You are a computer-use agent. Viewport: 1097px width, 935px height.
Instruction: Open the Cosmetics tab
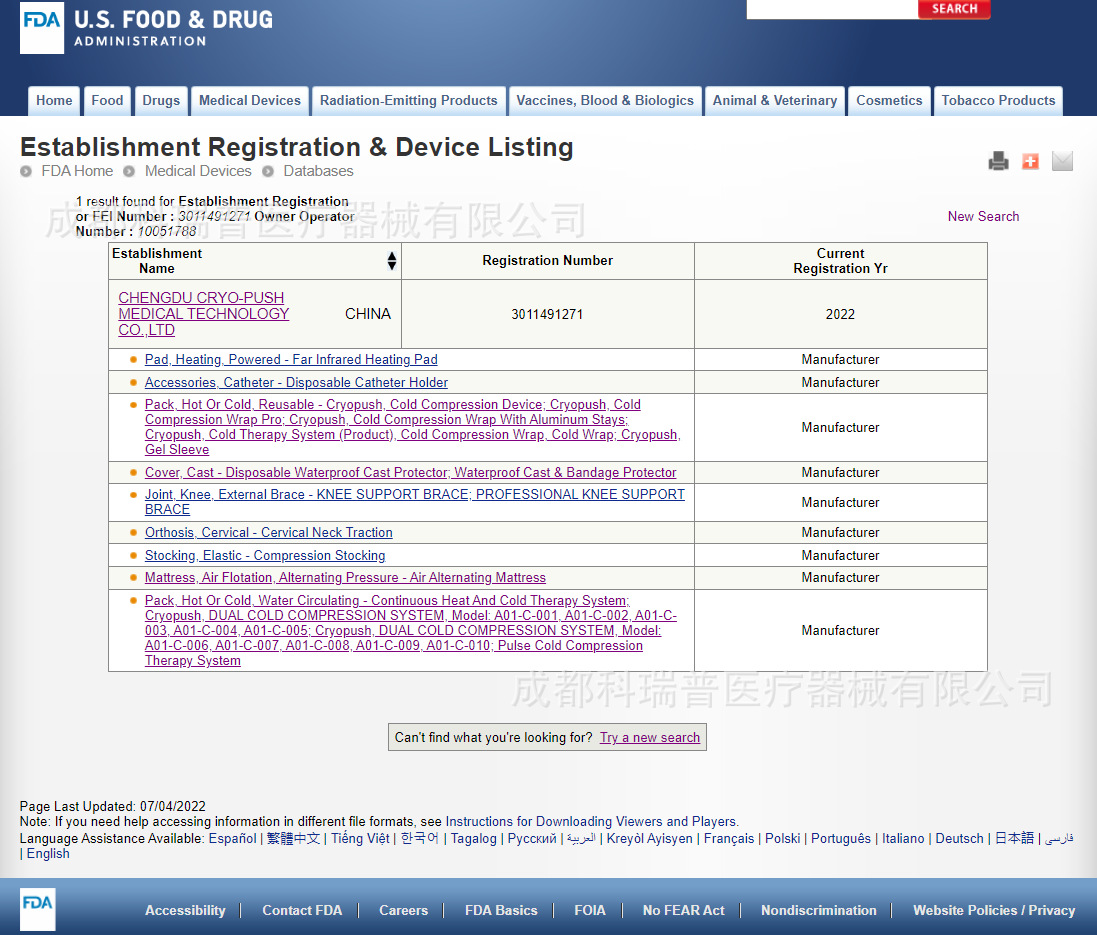tap(889, 101)
